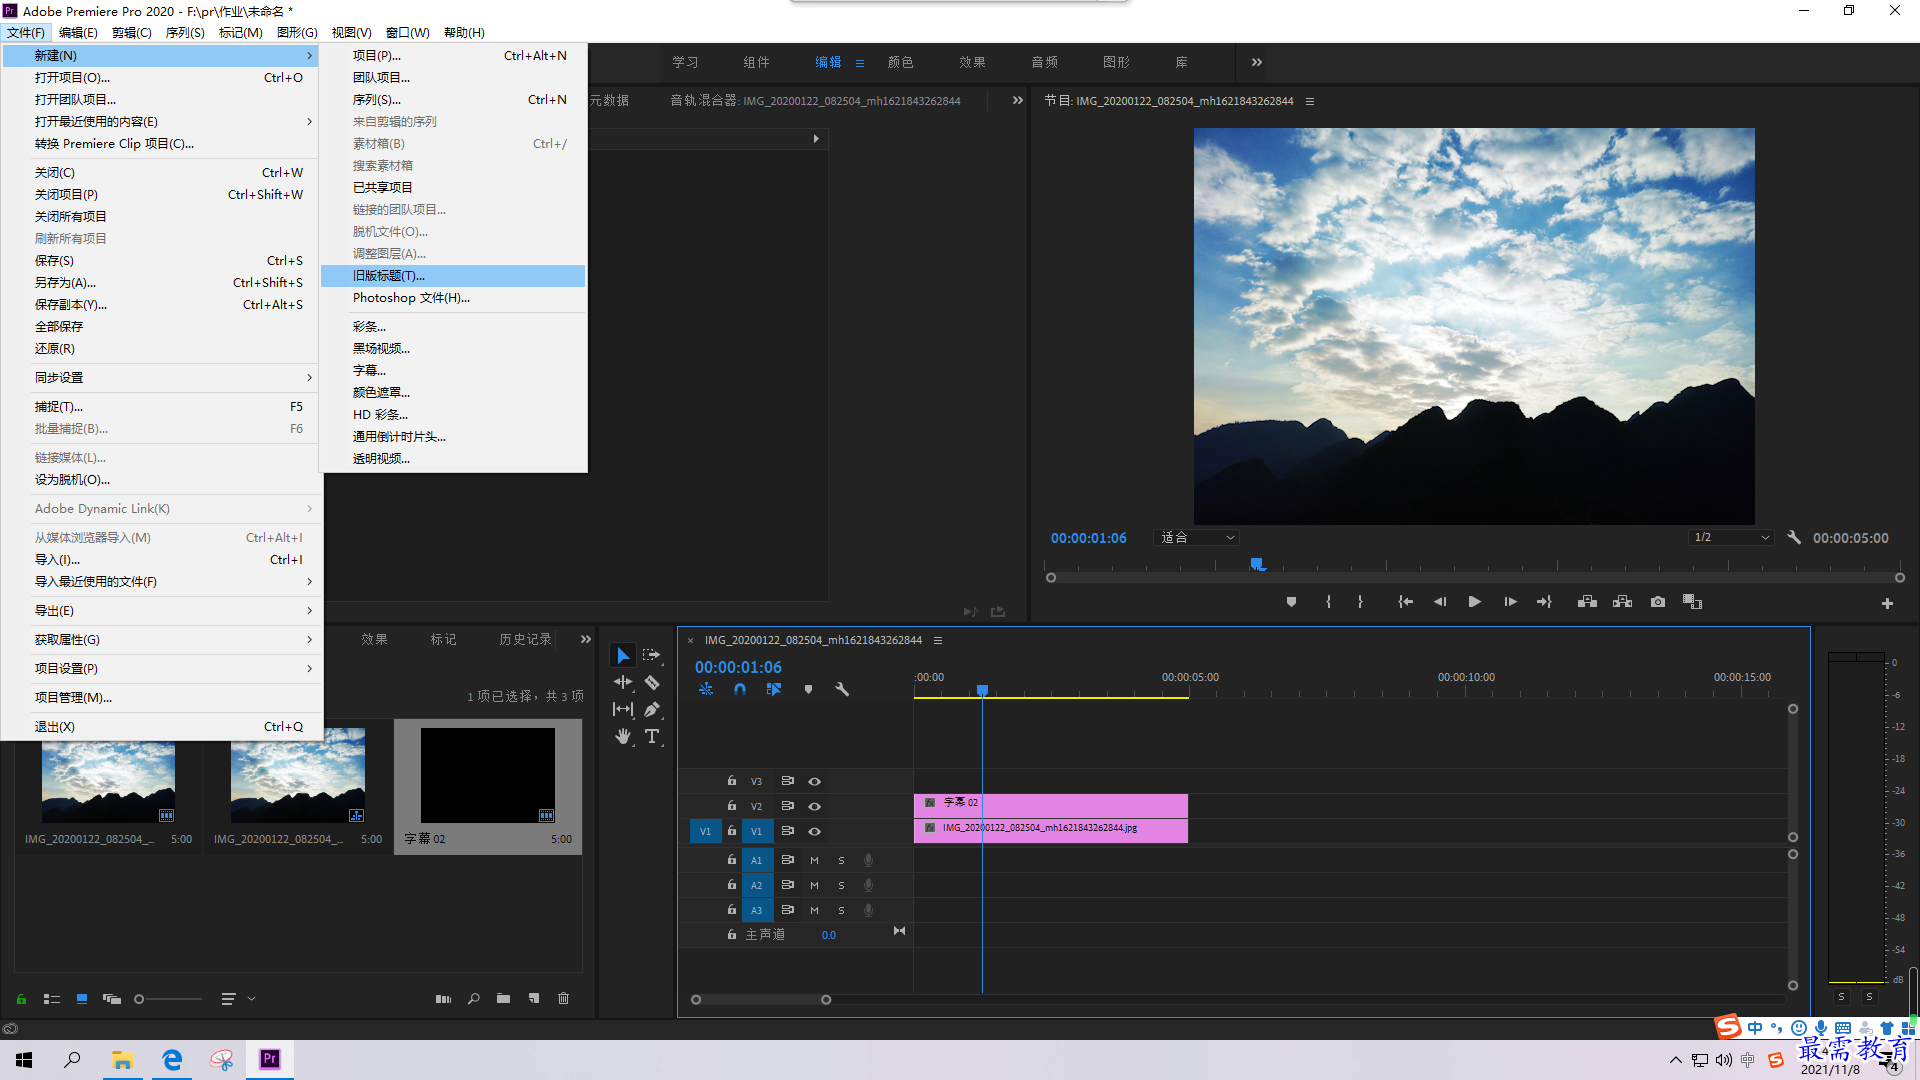Mute audio track A1

click(x=814, y=860)
